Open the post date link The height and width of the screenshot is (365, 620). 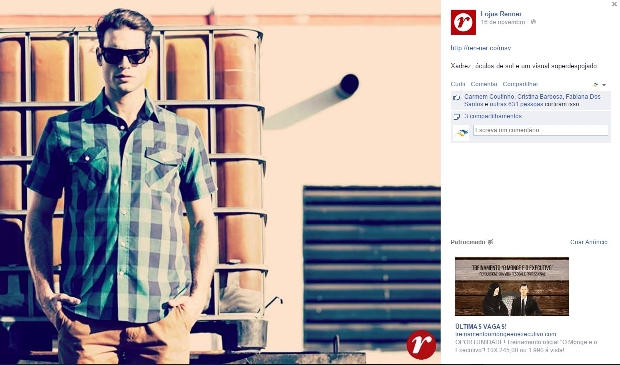coord(503,22)
